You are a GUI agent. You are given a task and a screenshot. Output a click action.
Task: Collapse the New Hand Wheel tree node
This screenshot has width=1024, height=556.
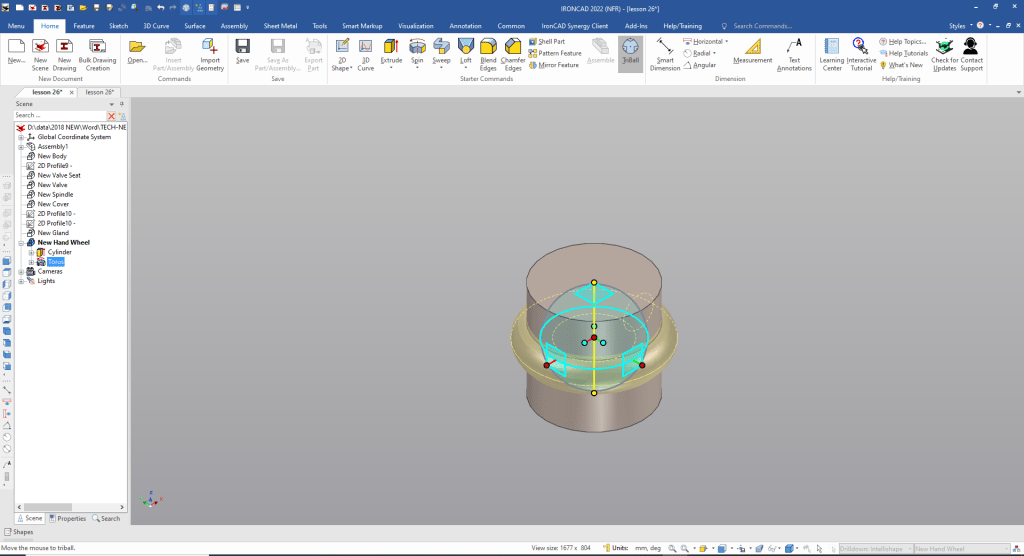click(x=21, y=242)
